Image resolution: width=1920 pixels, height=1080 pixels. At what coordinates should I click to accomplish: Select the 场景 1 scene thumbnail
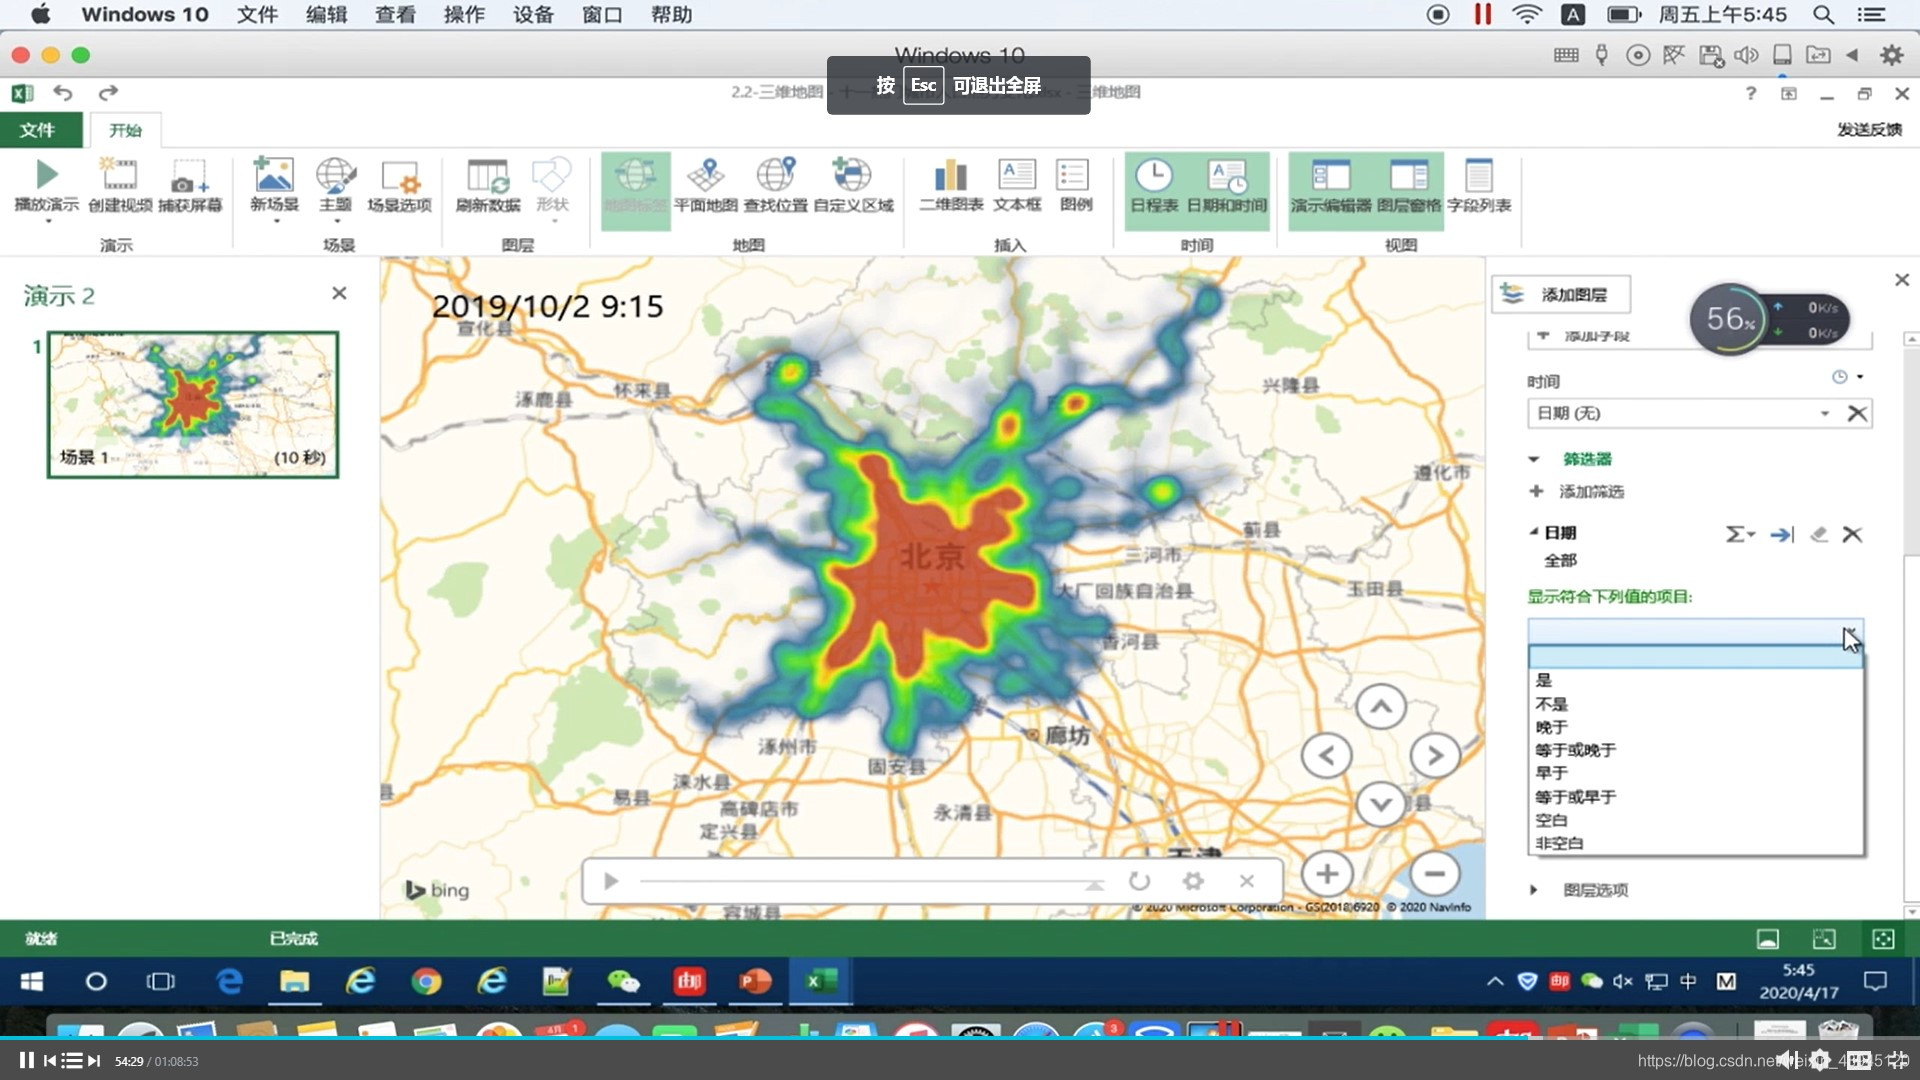point(192,404)
